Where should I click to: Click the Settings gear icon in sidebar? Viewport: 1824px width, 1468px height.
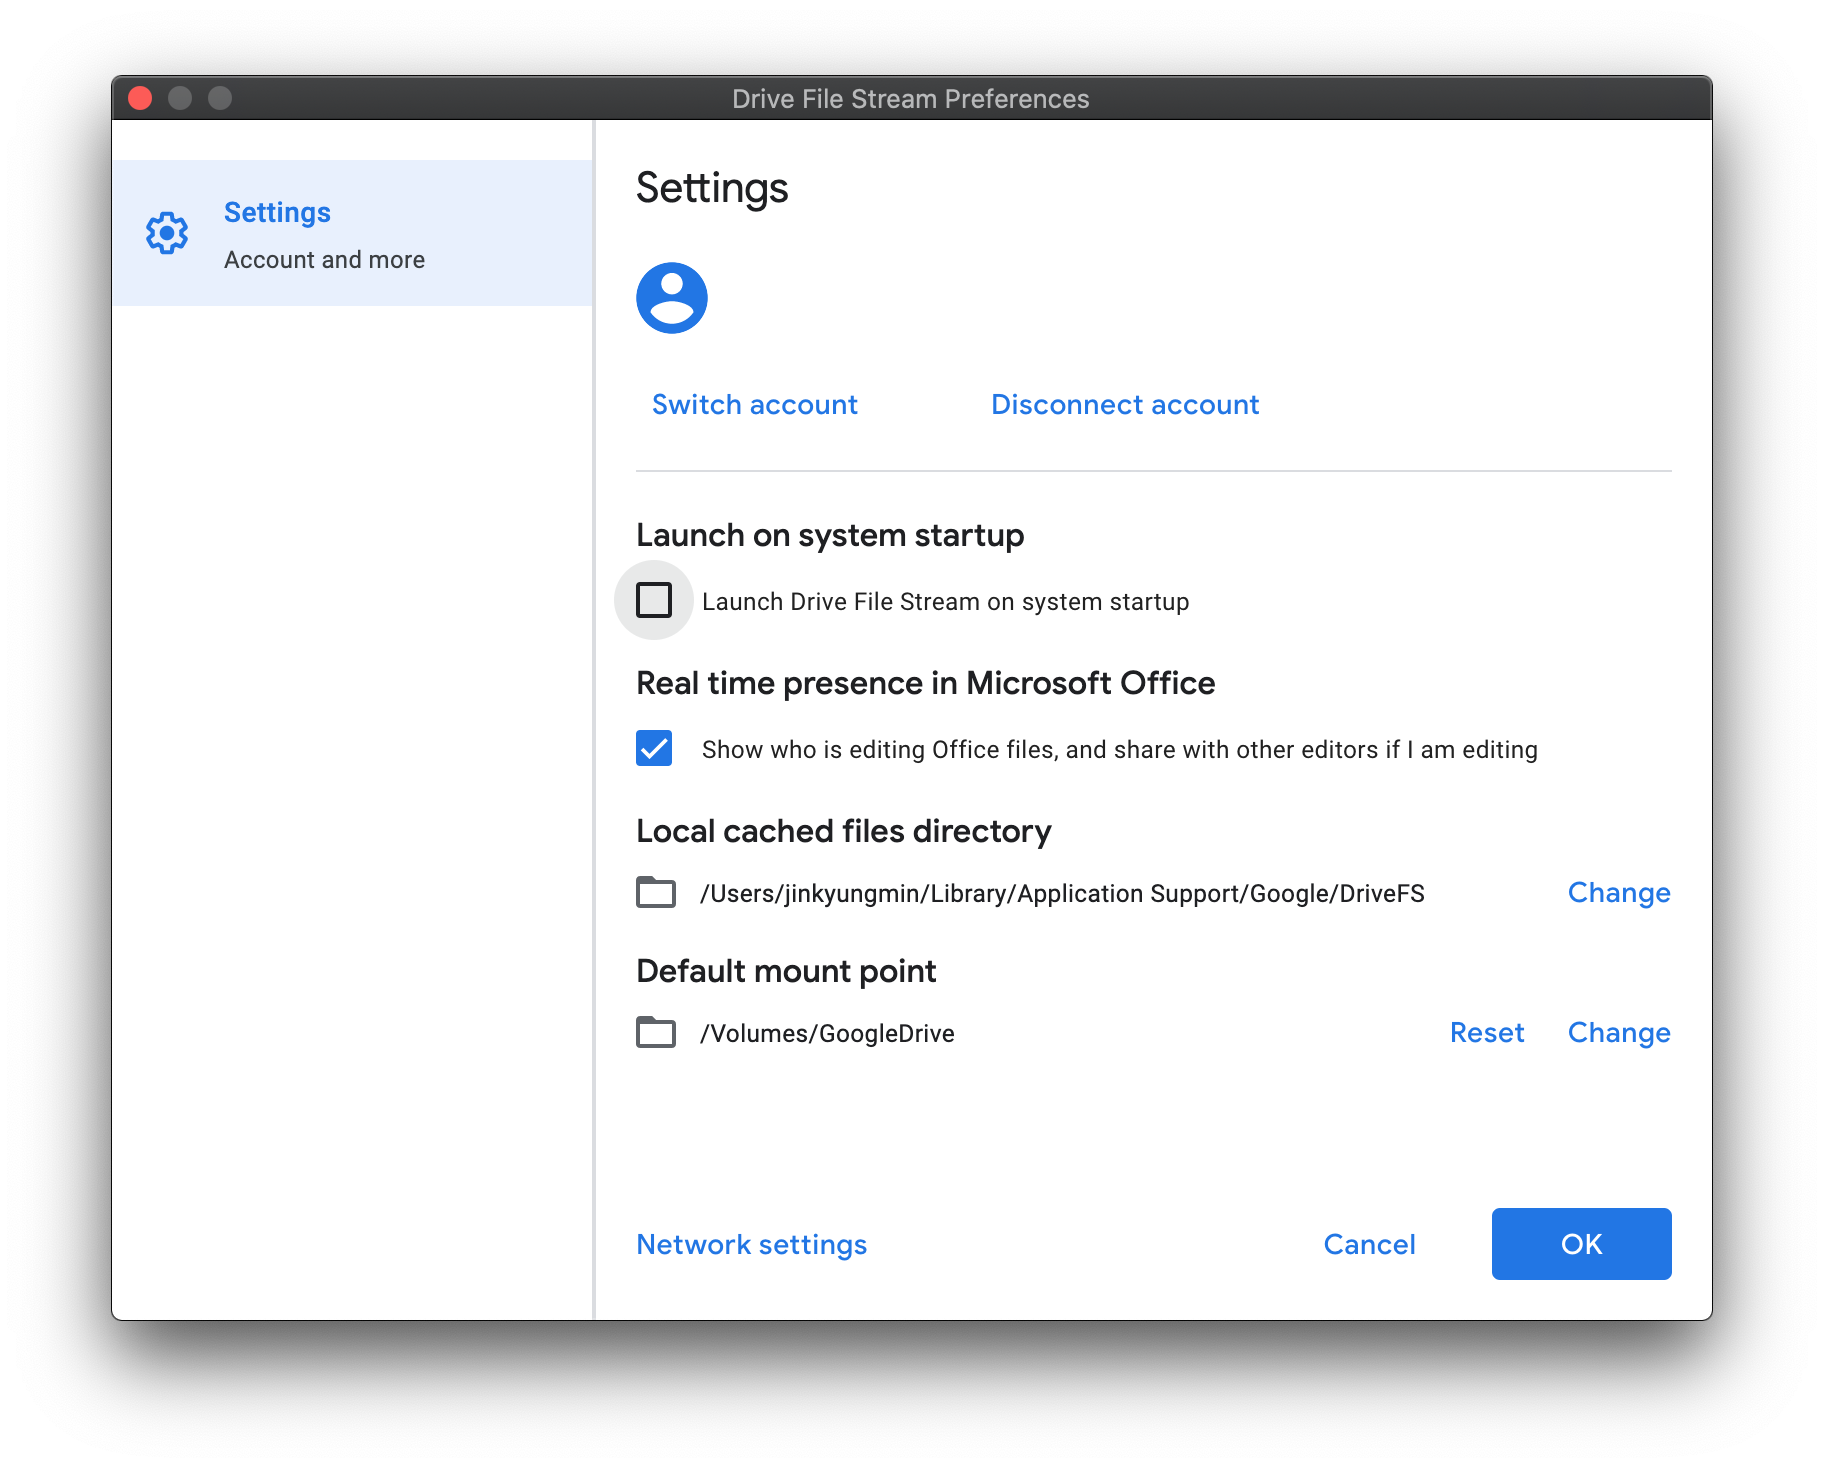pyautogui.click(x=167, y=233)
